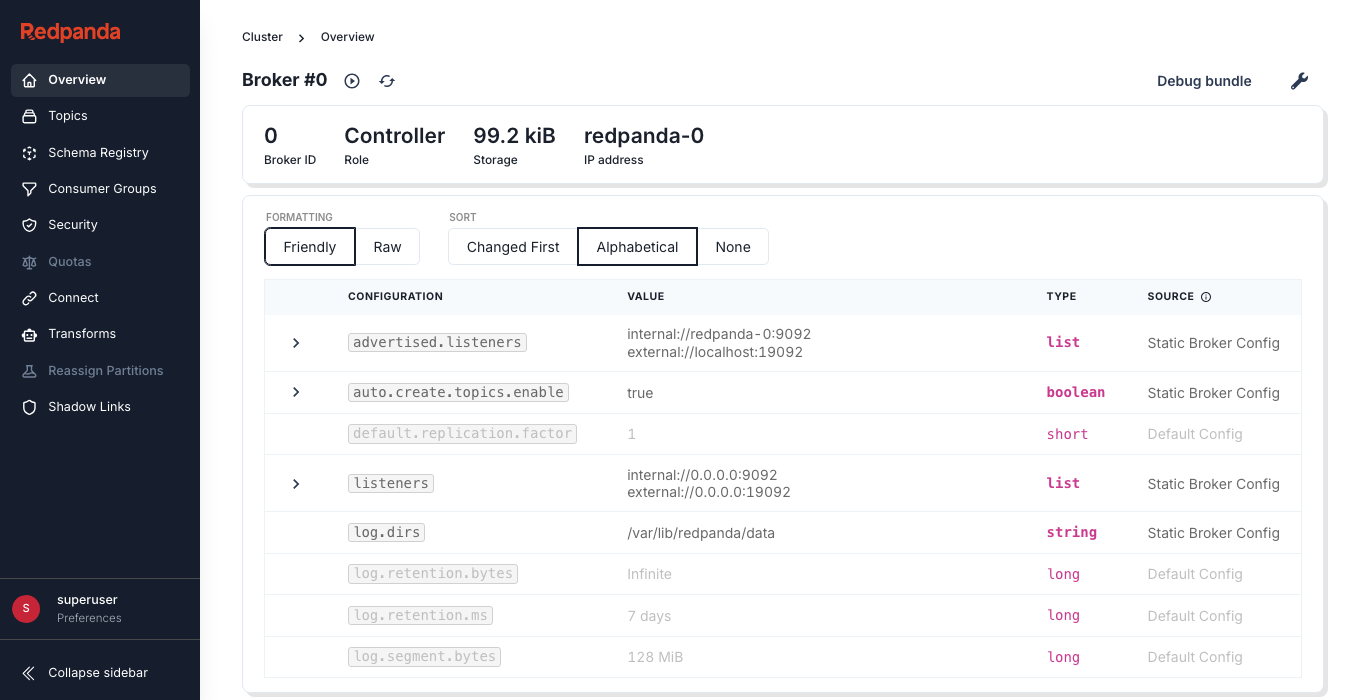Screen dimensions: 1366x700
Task: Navigate to Transforms in the sidebar
Action: [x=82, y=334]
